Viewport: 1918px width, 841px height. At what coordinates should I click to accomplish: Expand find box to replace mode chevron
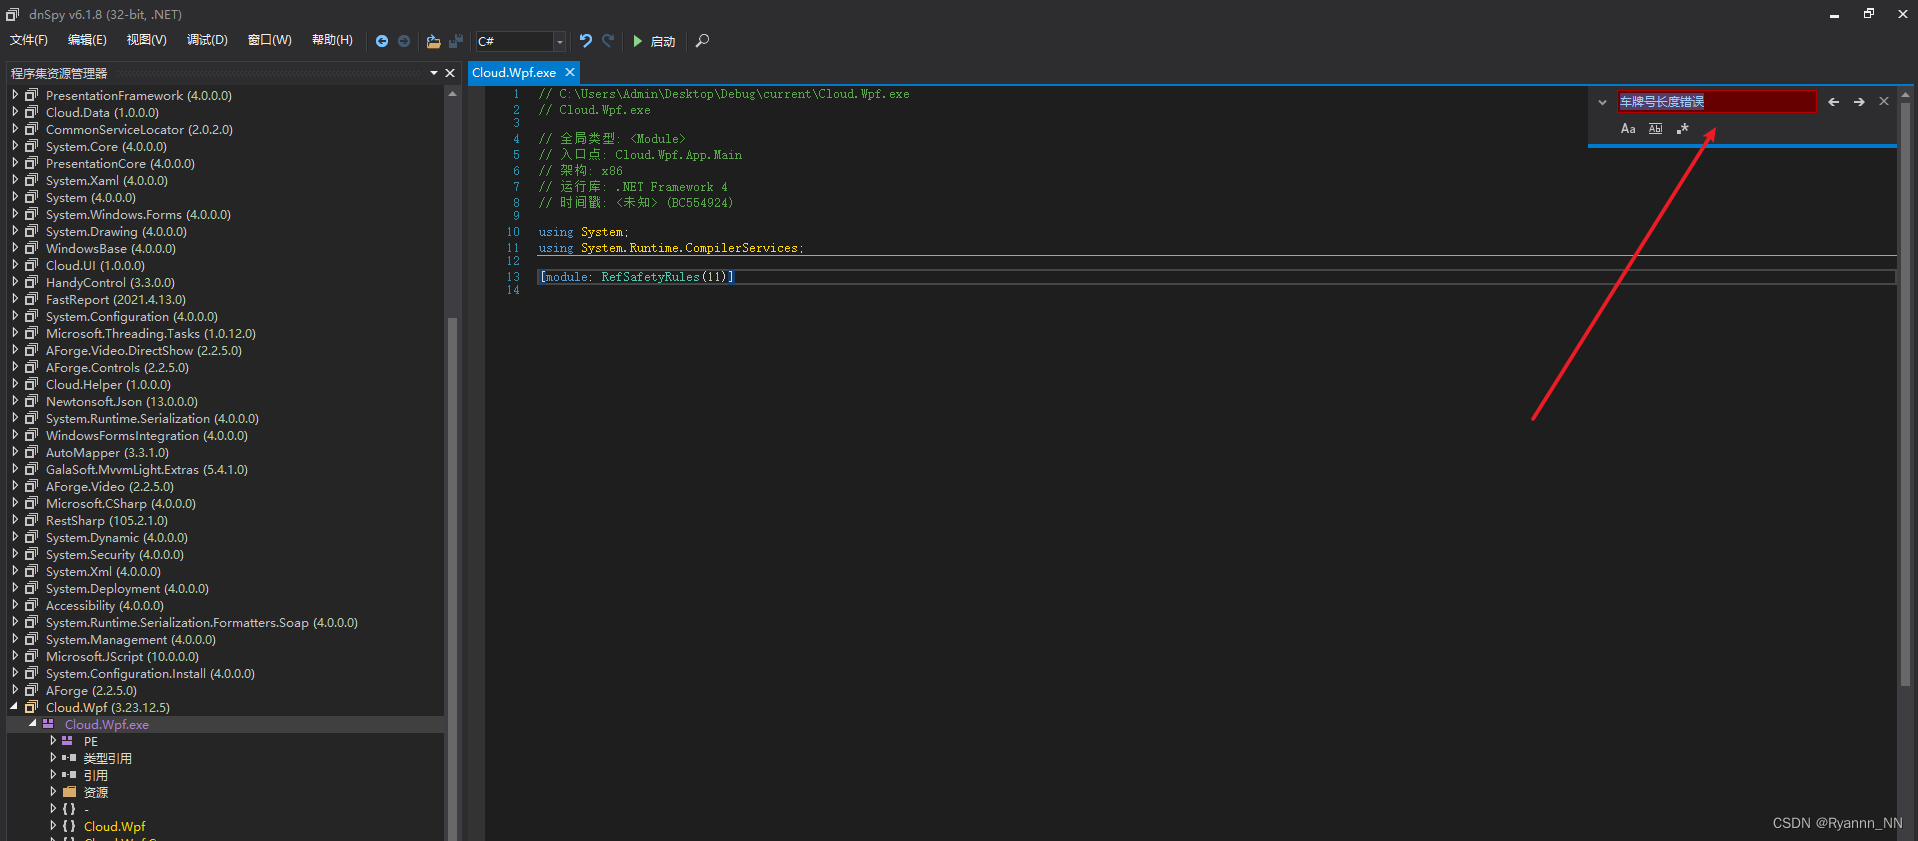(1602, 102)
